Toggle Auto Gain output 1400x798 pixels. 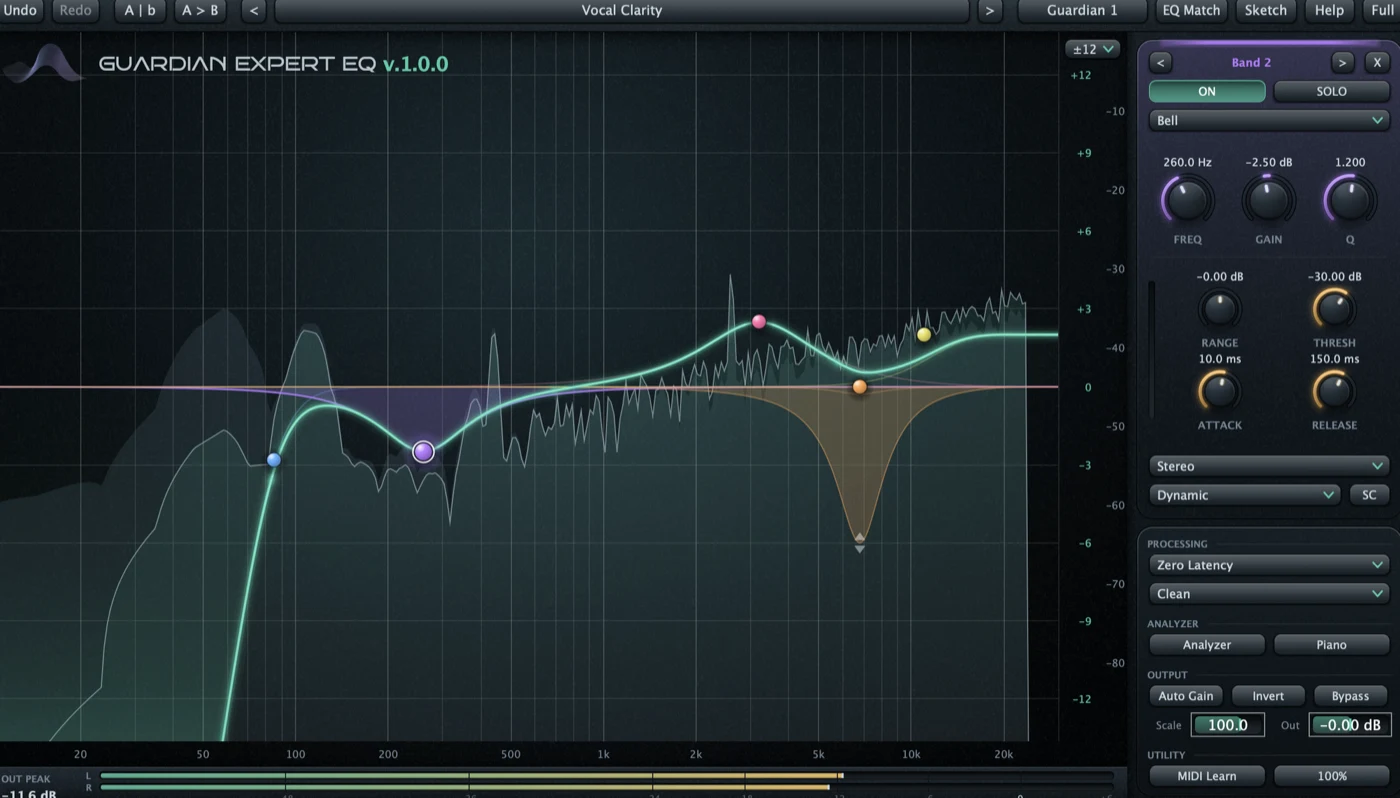tap(1186, 696)
